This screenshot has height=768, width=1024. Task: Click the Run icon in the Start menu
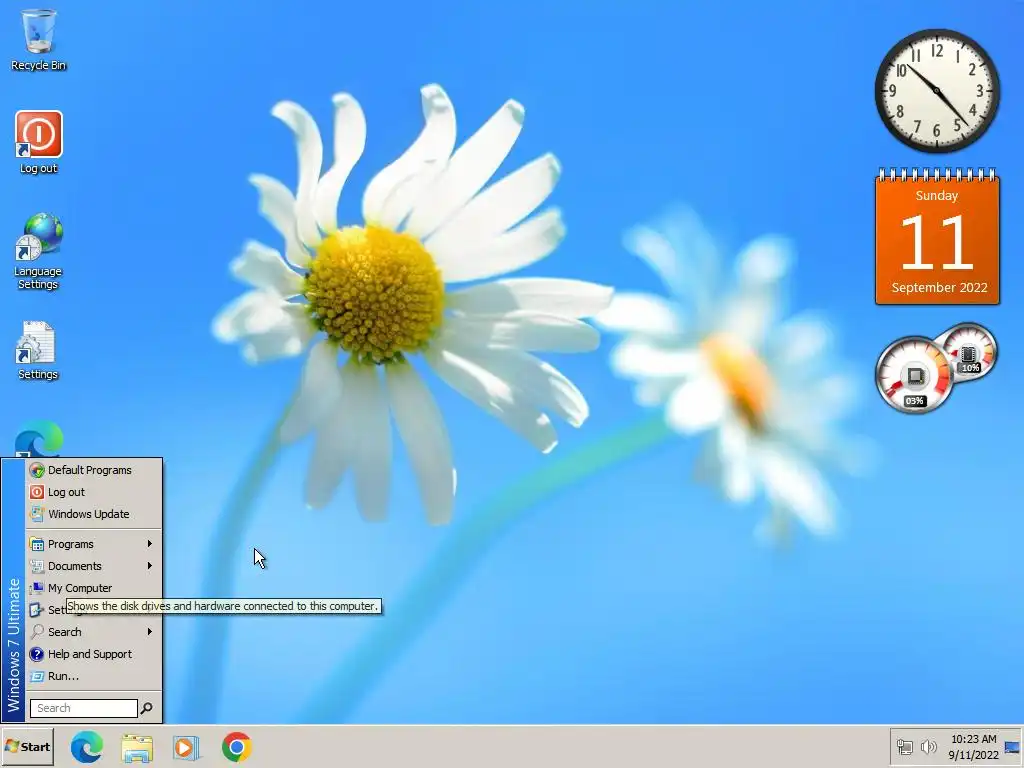37,676
